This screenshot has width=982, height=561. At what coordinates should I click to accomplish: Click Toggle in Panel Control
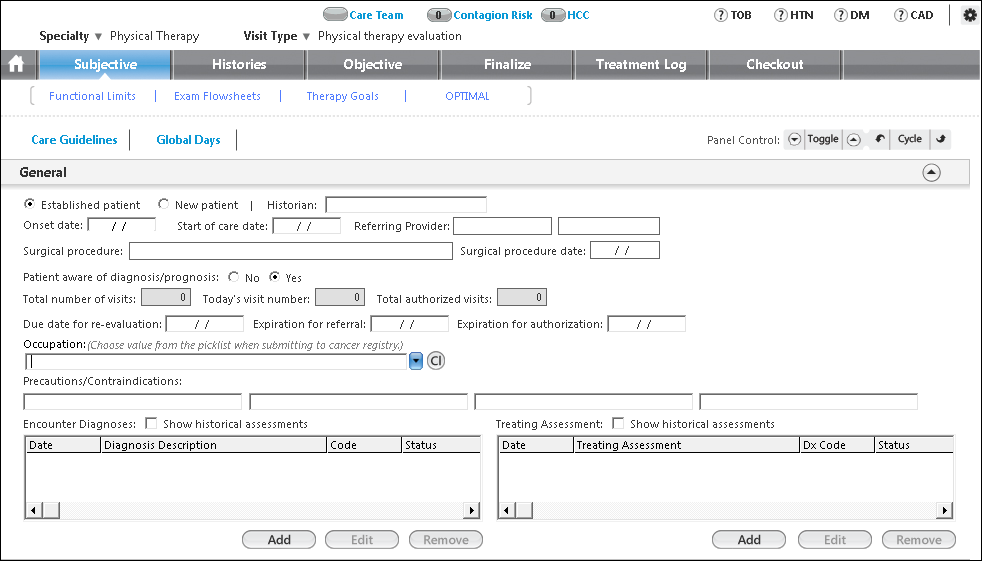[823, 139]
